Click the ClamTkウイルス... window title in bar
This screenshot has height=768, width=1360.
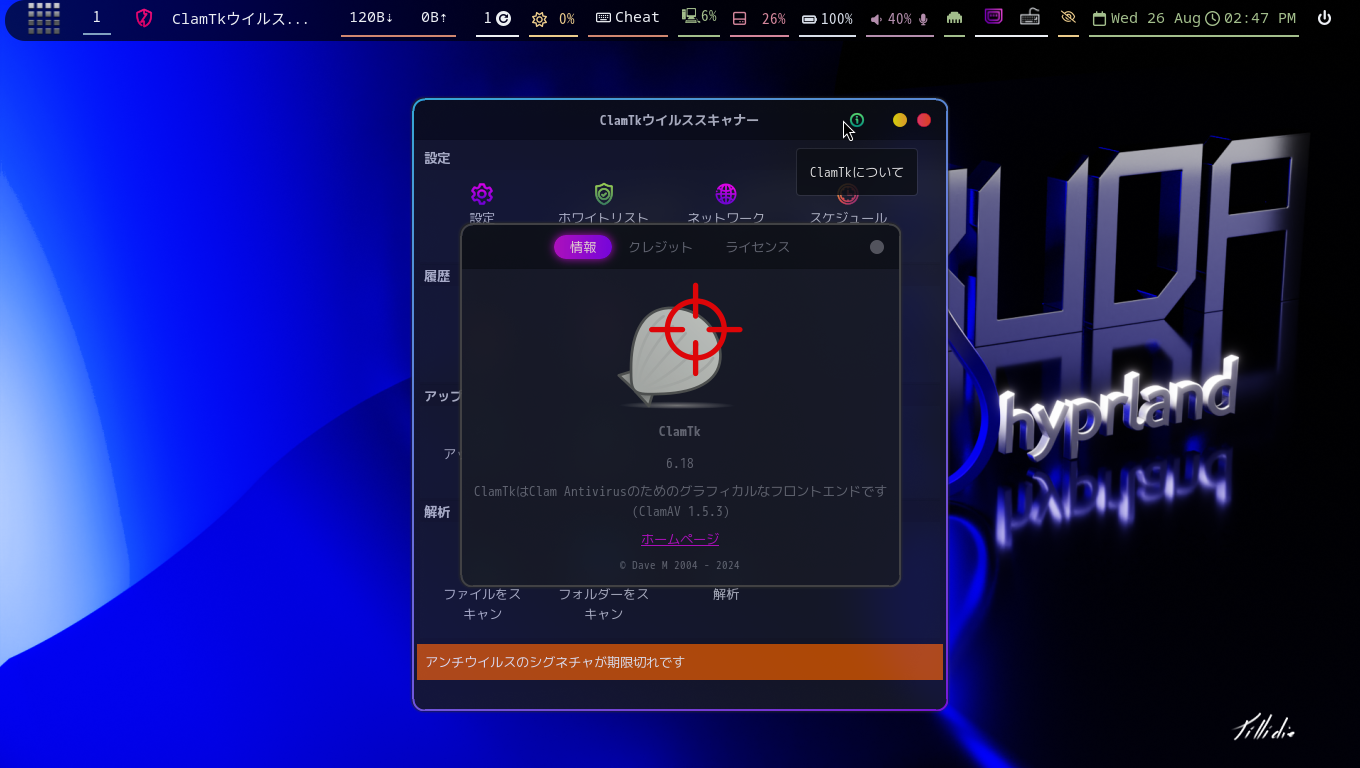coord(241,18)
